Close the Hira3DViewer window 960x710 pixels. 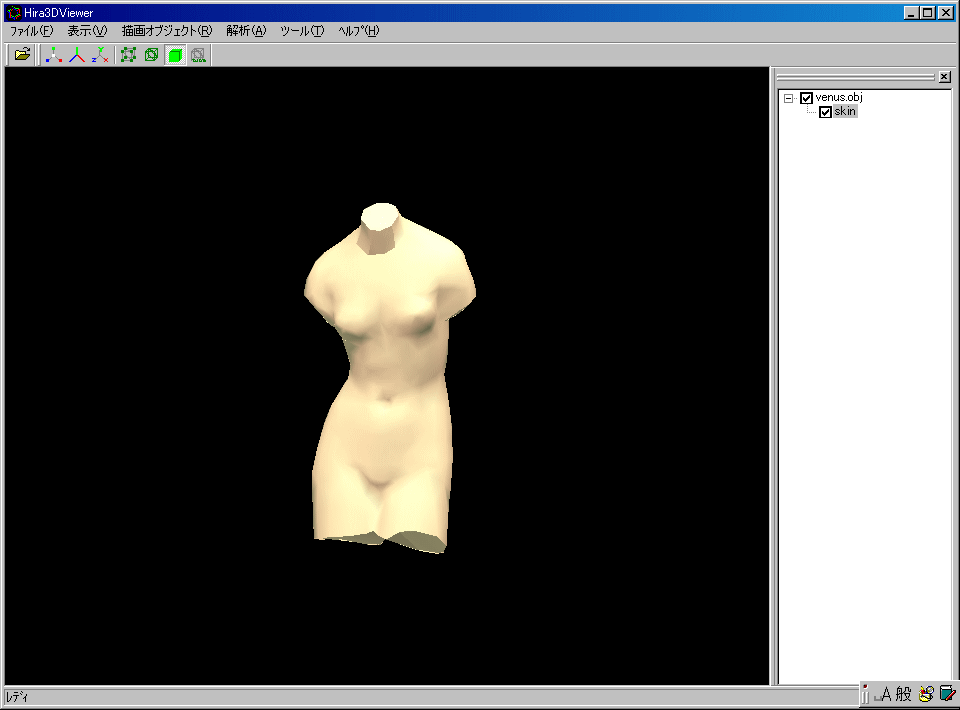click(x=947, y=12)
